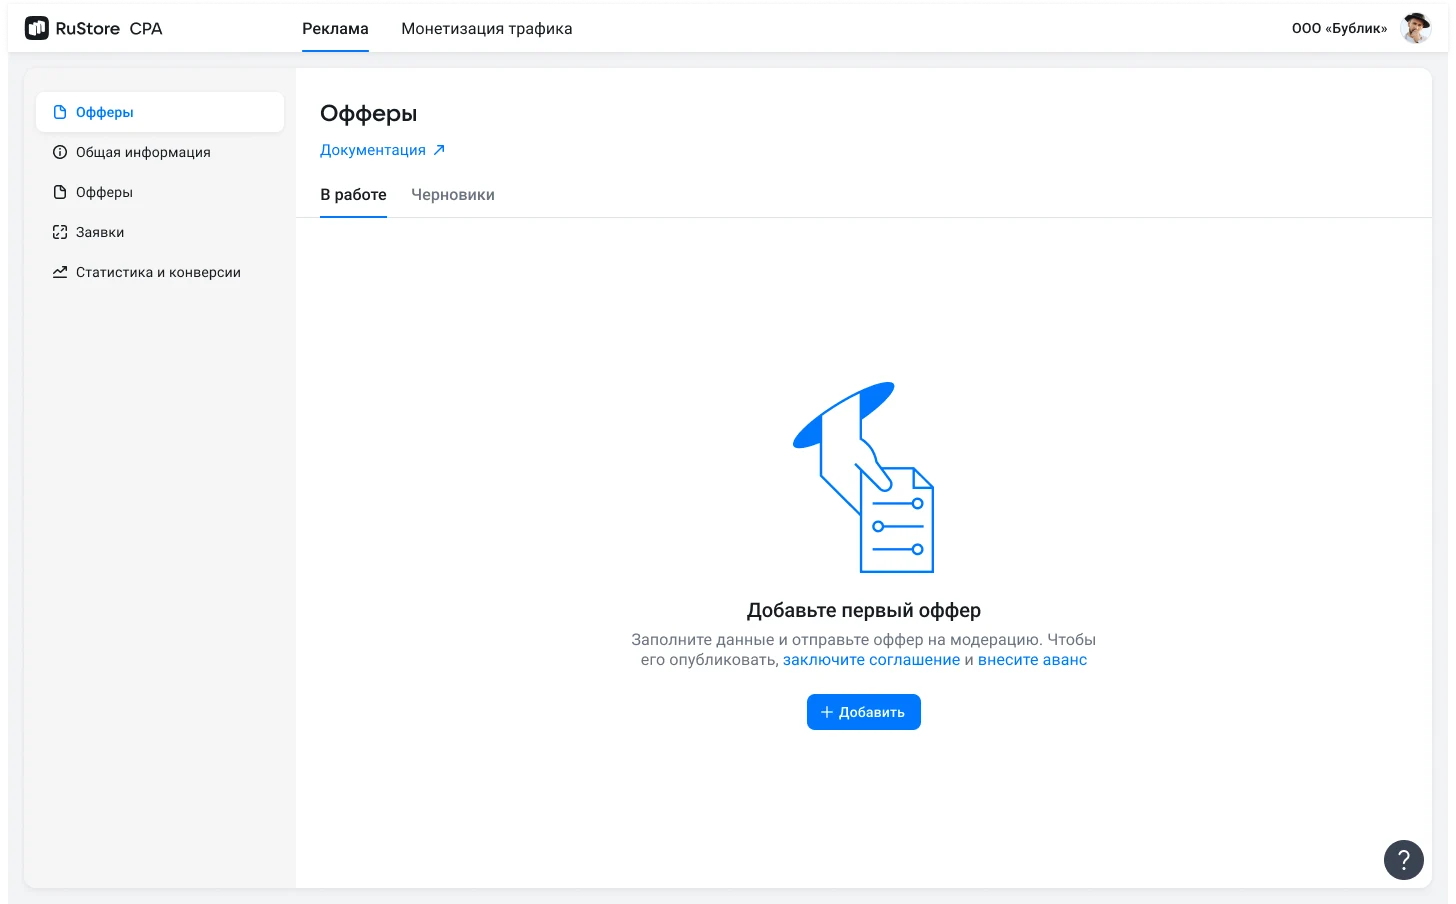Switch to the Черновики tab
Viewport: 1456px width, 904px height.
pos(452,194)
